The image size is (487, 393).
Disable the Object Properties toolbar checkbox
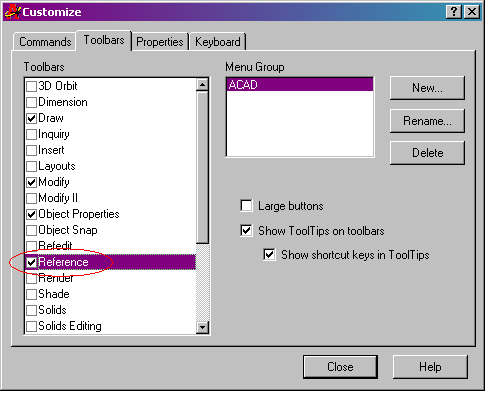tap(31, 214)
